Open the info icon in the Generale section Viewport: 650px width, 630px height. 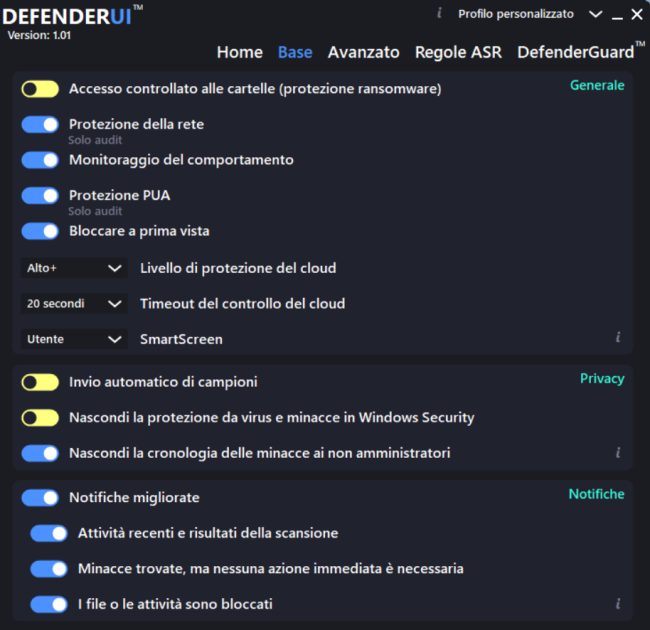[618, 338]
